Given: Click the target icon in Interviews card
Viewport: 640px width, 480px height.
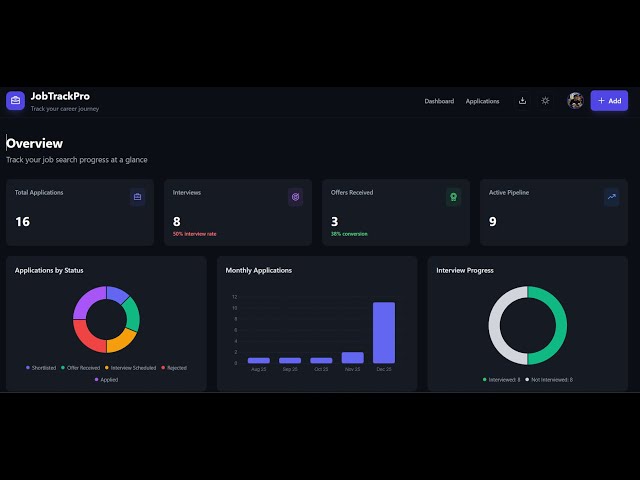Looking at the screenshot, I should point(296,197).
